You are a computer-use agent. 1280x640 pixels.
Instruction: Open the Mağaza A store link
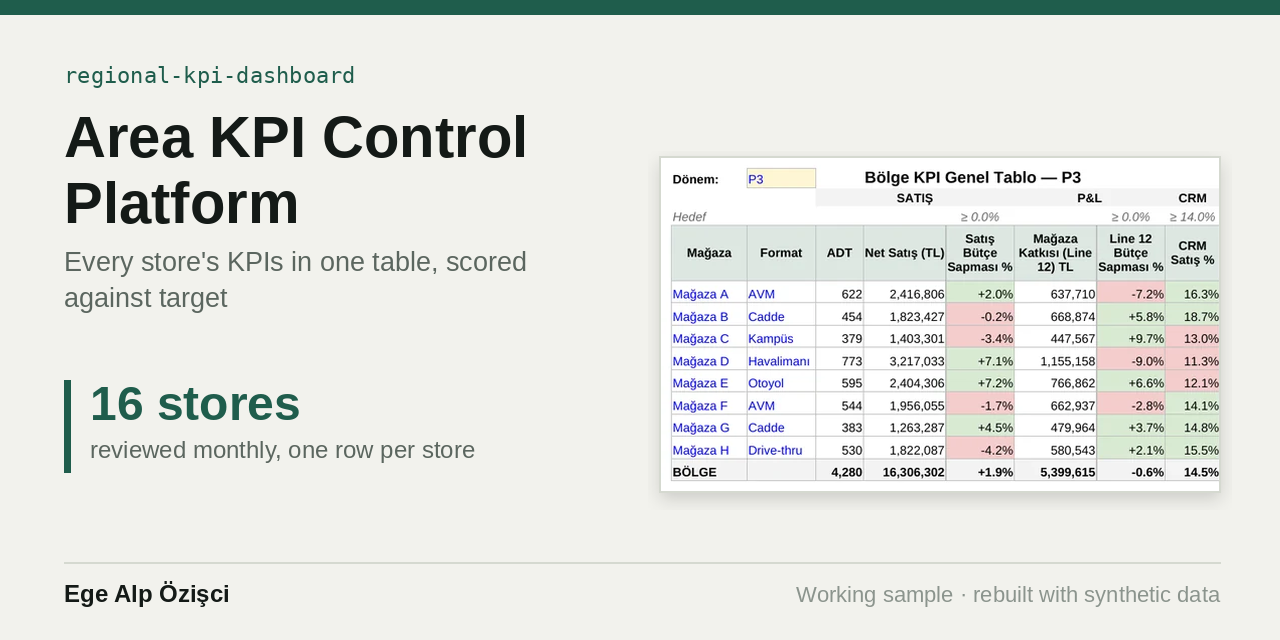[701, 294]
